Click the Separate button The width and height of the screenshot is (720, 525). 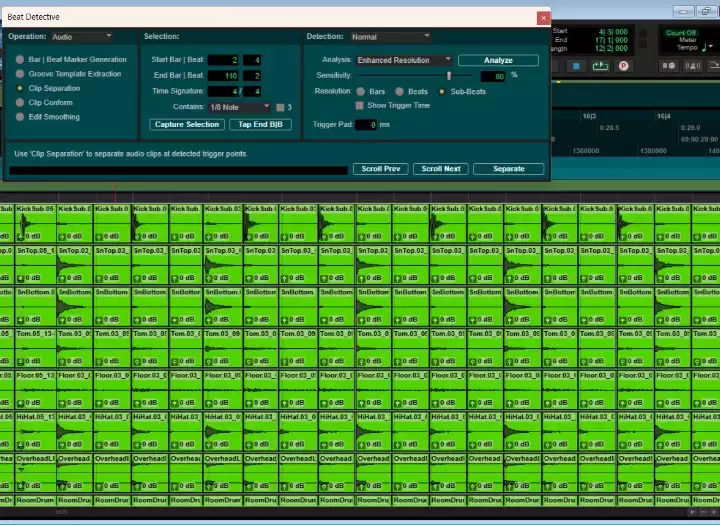pos(508,169)
